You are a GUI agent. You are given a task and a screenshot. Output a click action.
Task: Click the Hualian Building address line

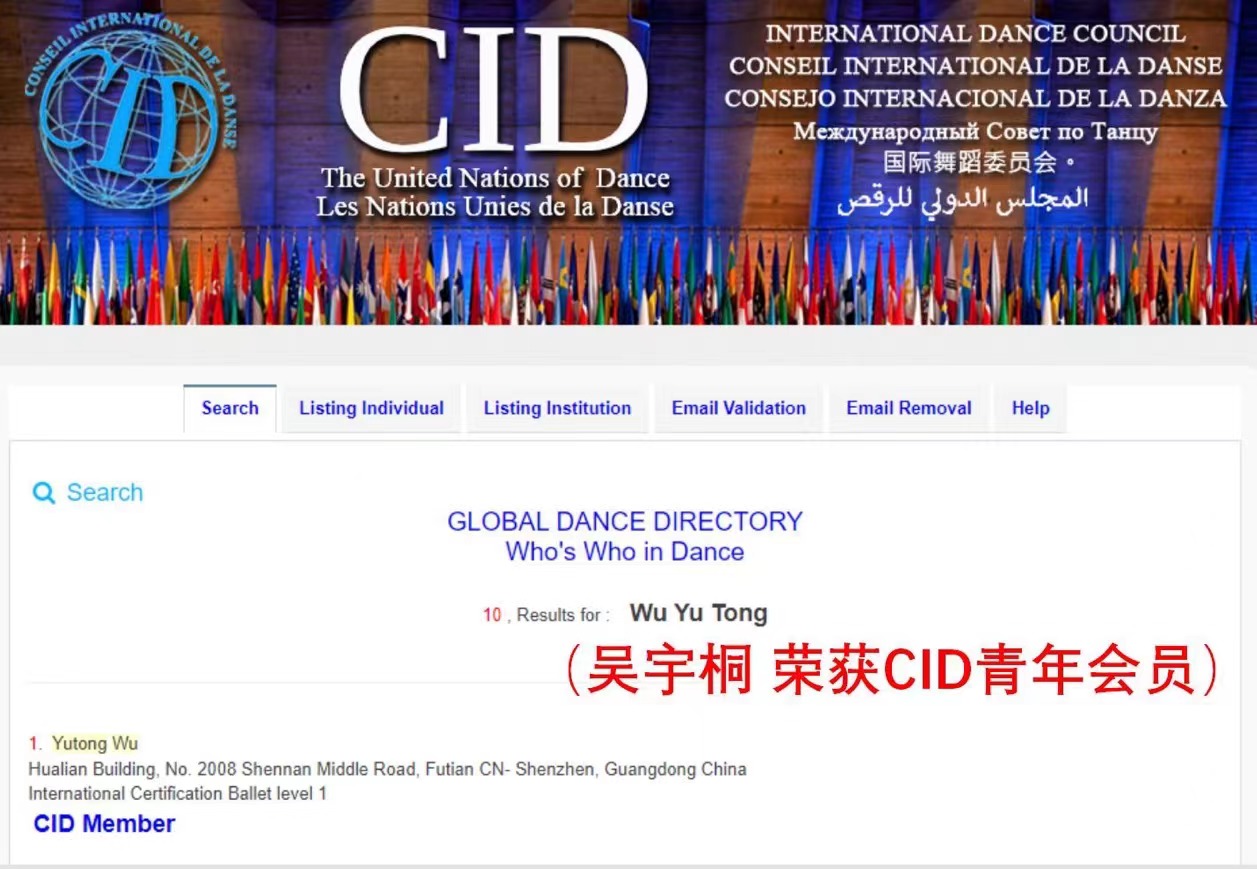click(387, 769)
